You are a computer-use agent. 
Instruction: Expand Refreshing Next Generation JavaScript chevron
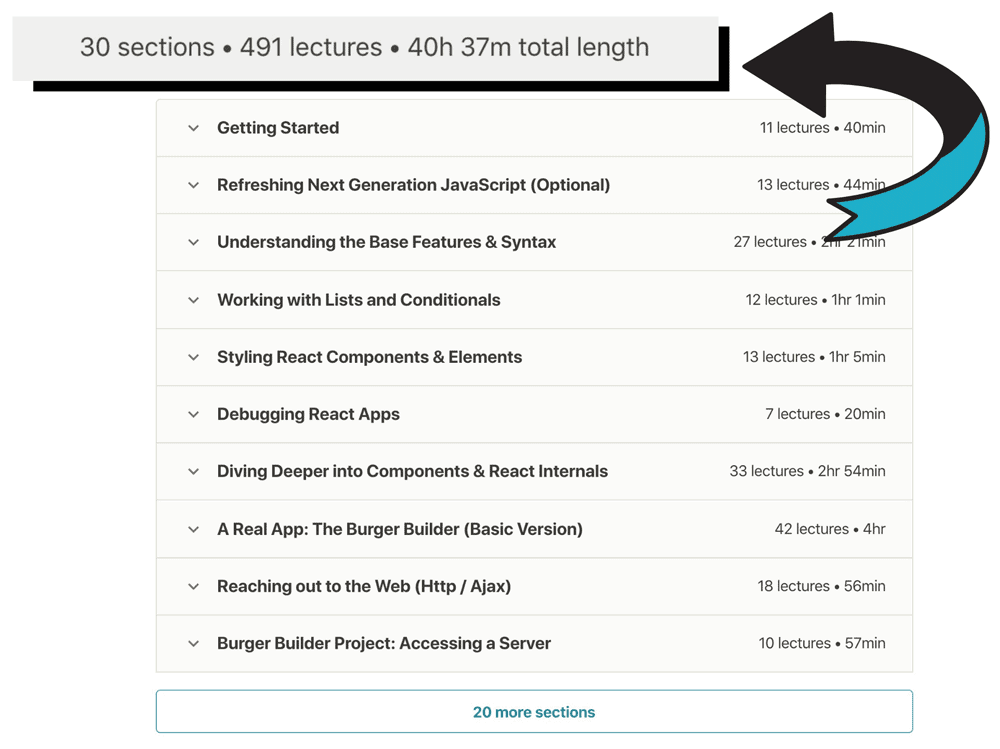(193, 185)
